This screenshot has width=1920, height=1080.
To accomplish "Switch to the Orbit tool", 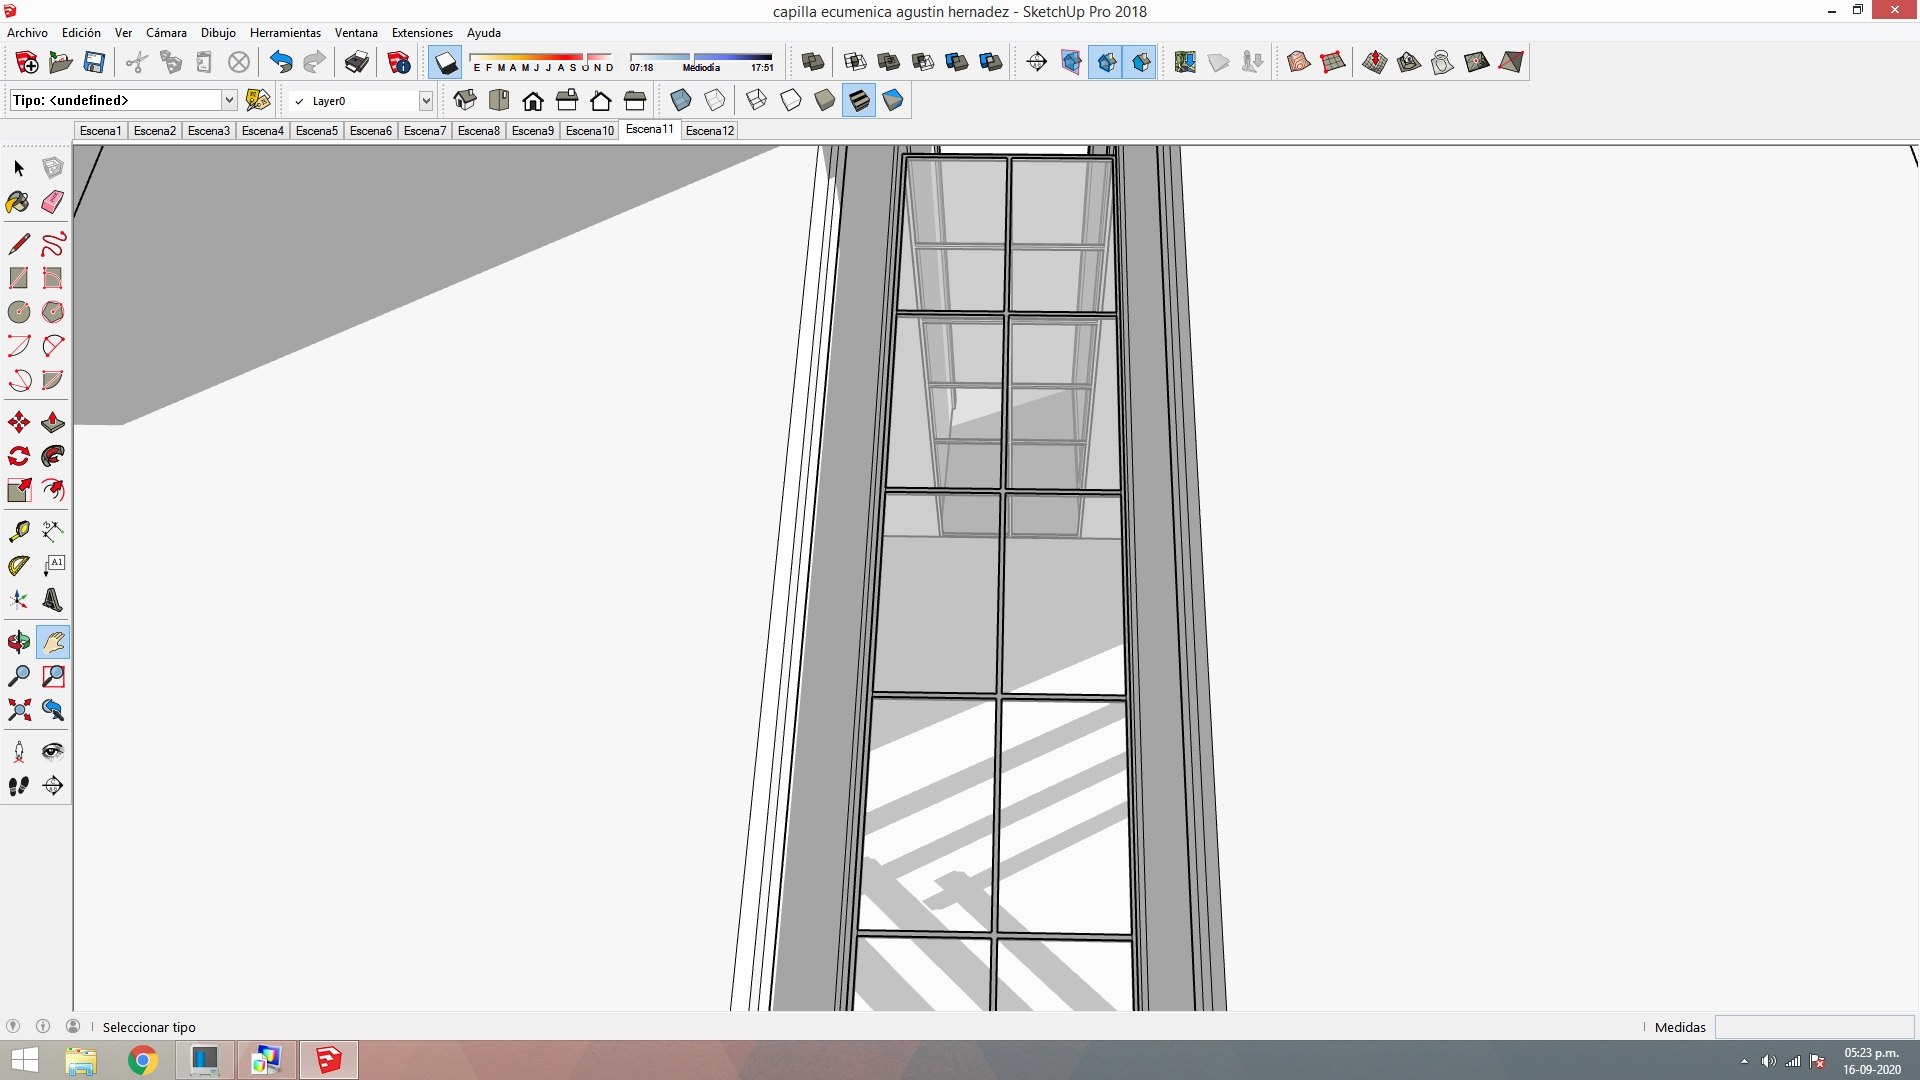I will pyautogui.click(x=18, y=642).
